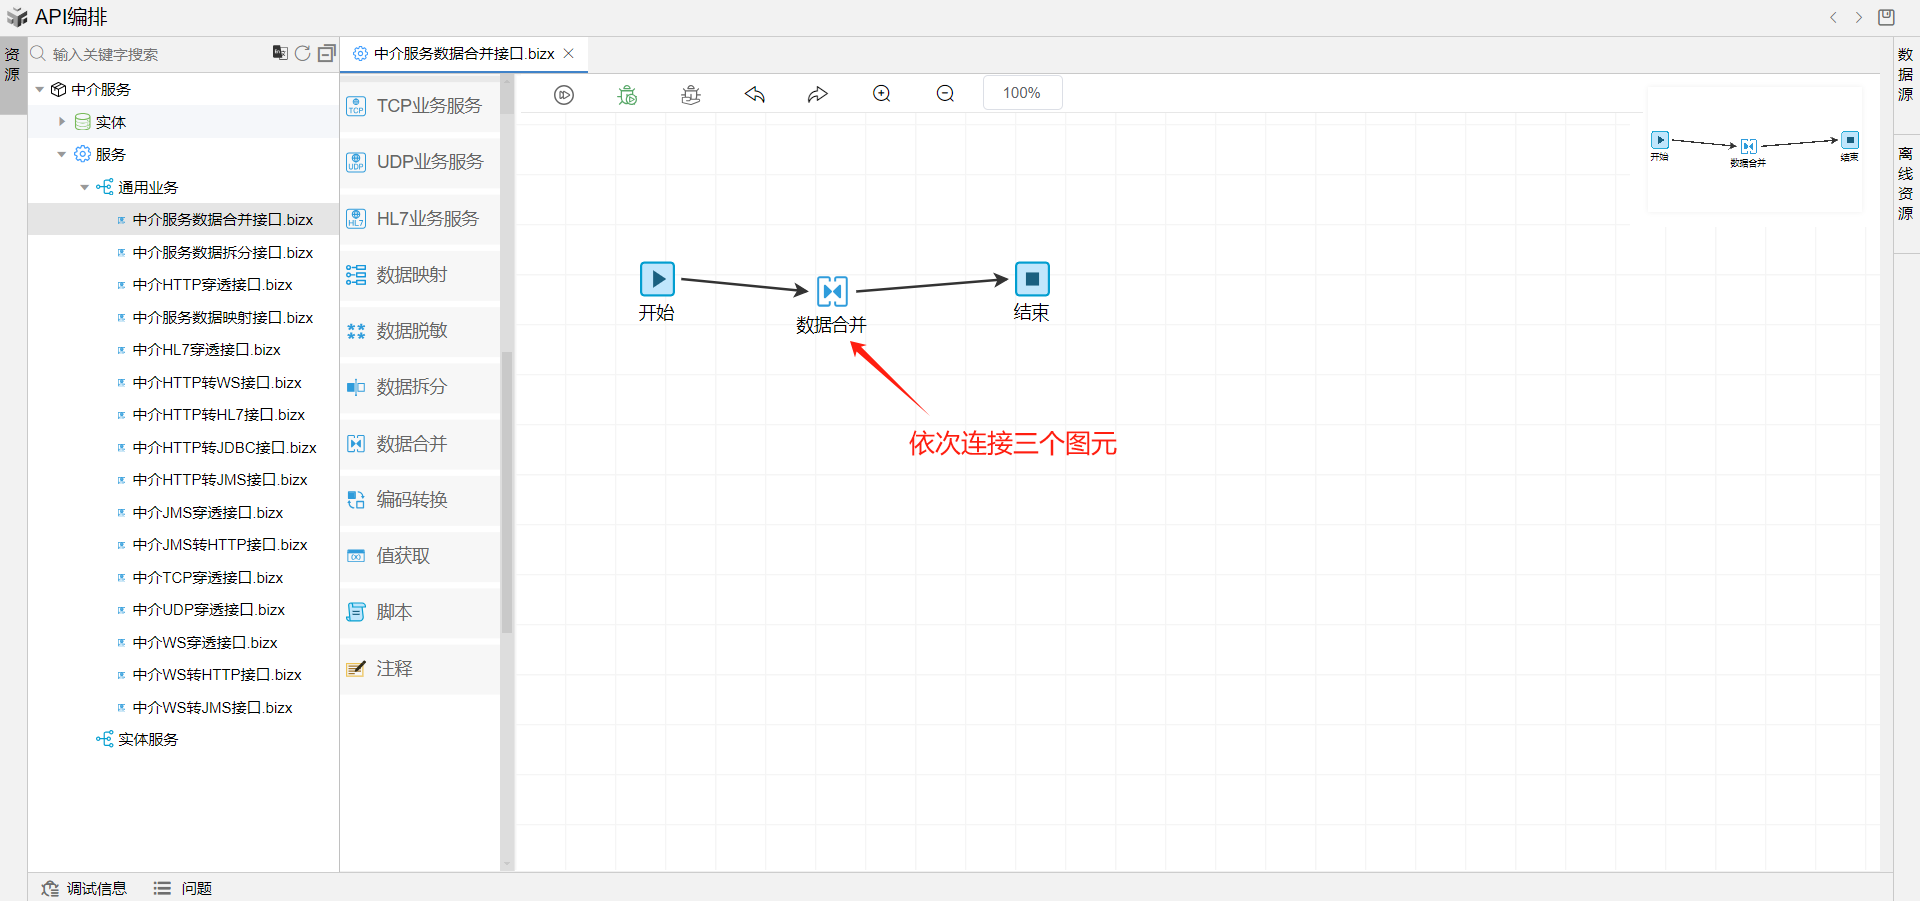Collapse the 中介服务 root tree node
This screenshot has width=1920, height=901.
point(40,90)
